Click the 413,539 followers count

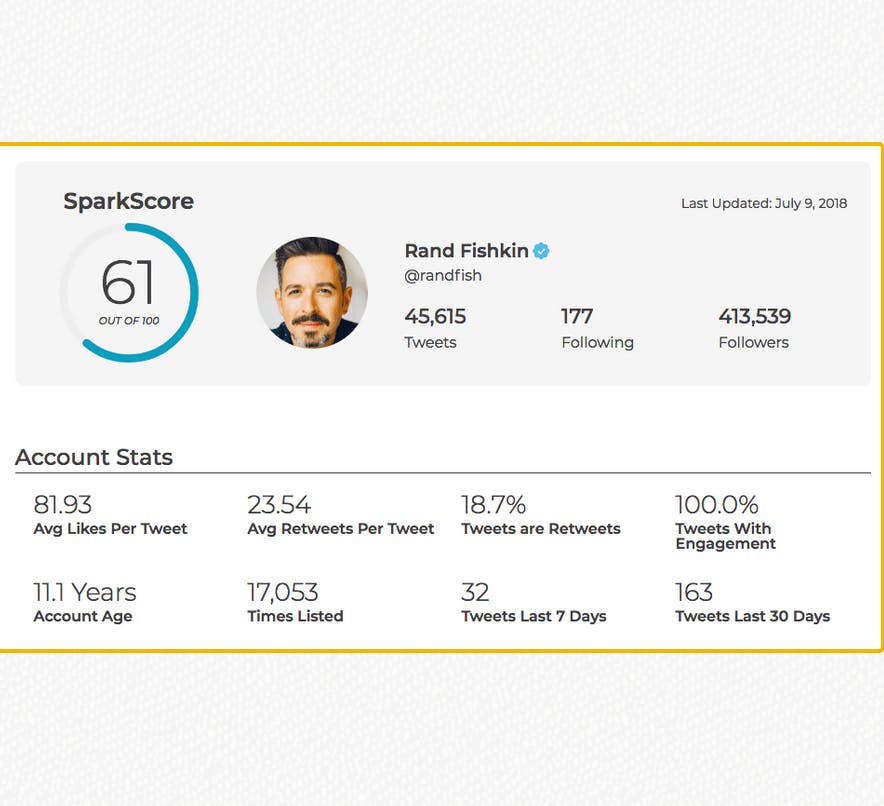pyautogui.click(x=755, y=316)
